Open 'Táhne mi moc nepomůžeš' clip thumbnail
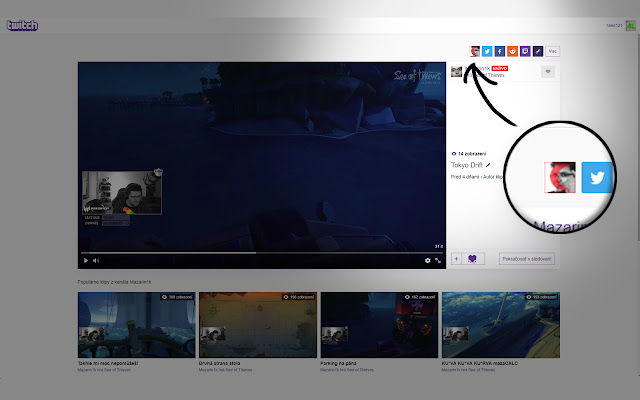This screenshot has height=400, width=640. pos(137,325)
